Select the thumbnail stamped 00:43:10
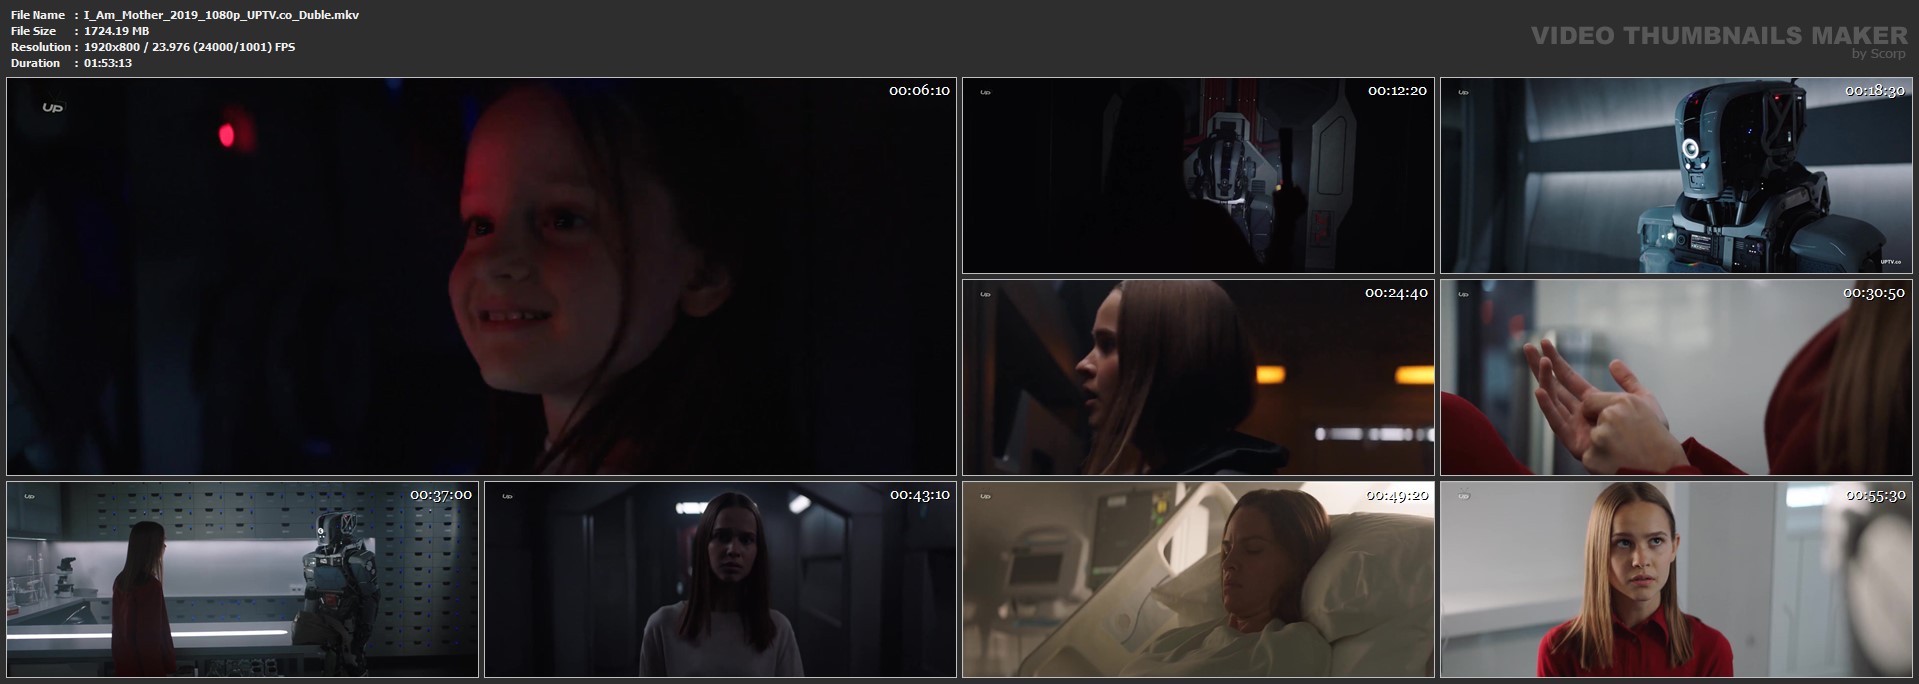Viewport: 1919px width, 684px height. coord(720,579)
